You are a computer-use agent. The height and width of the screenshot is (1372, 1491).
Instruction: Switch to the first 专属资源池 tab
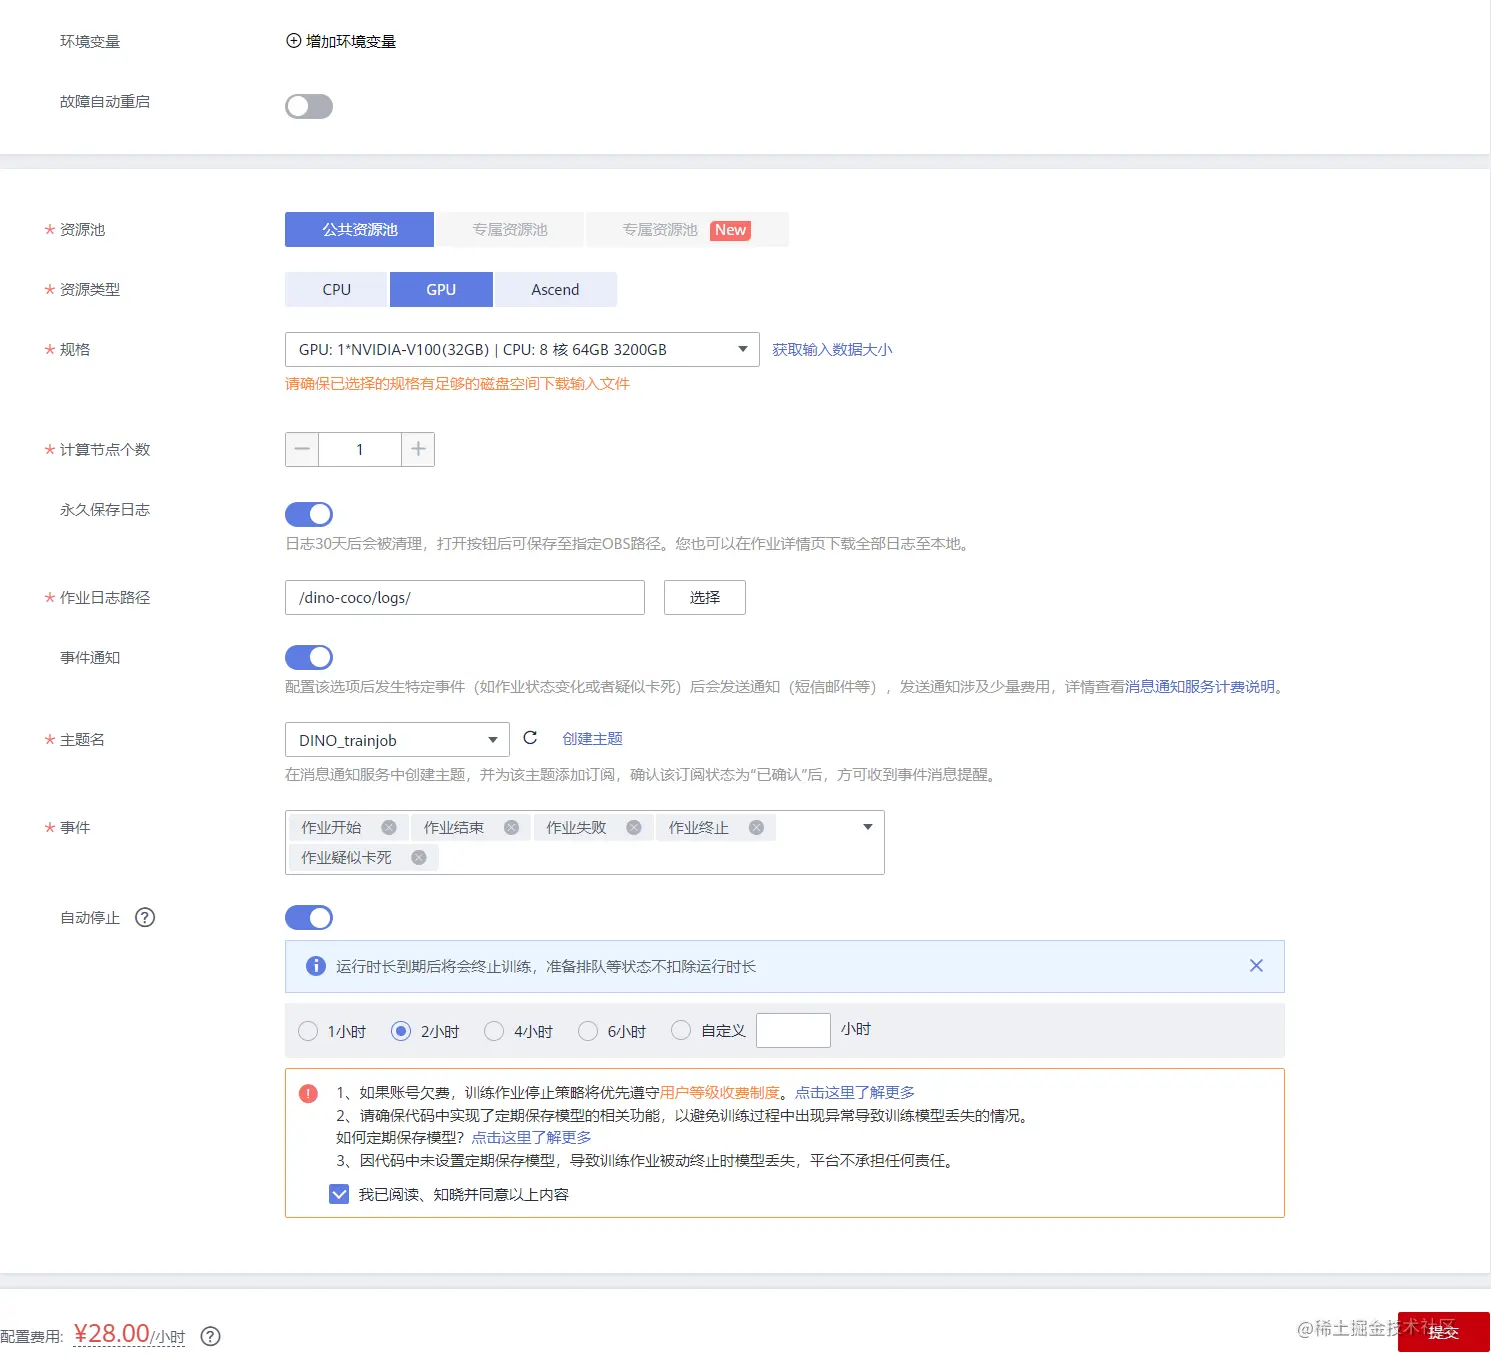(510, 230)
